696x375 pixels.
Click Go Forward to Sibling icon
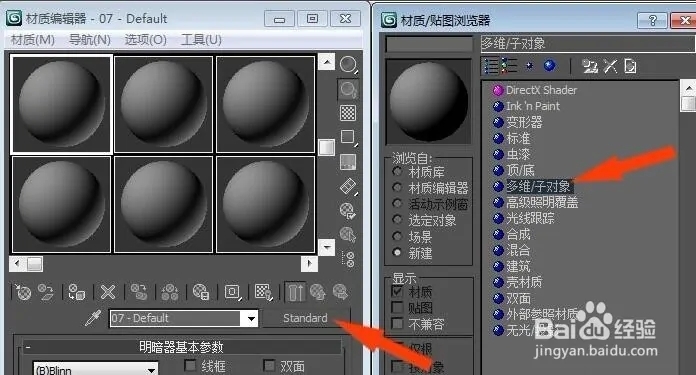pyautogui.click(x=341, y=292)
